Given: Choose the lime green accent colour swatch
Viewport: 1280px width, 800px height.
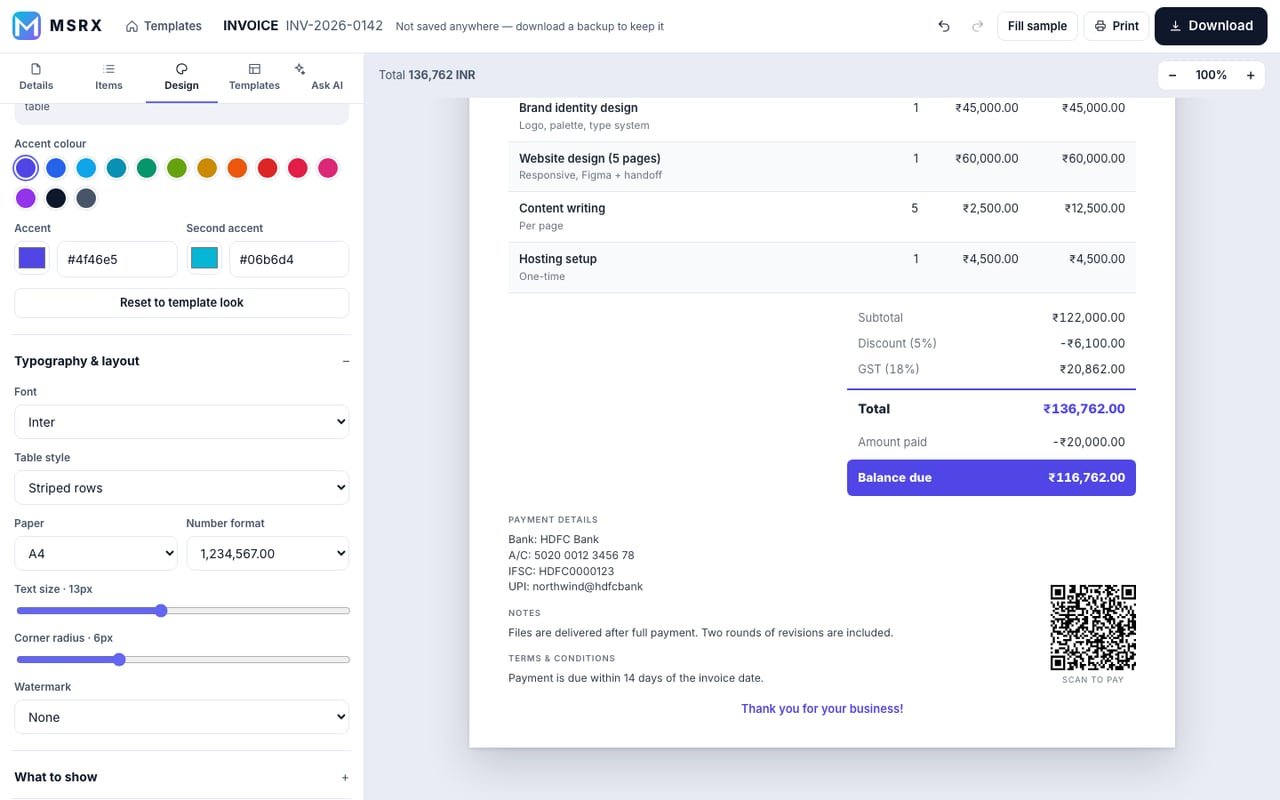Looking at the screenshot, I should 177,168.
